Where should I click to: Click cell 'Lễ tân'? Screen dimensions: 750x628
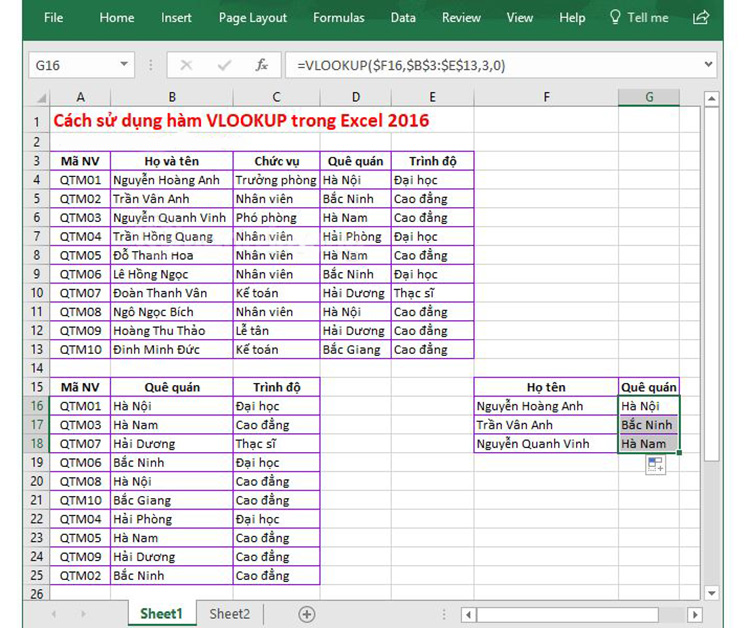(x=276, y=331)
